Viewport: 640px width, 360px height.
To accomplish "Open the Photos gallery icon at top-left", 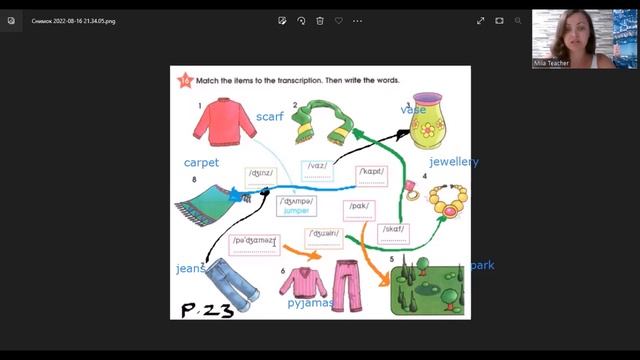I will [x=11, y=21].
